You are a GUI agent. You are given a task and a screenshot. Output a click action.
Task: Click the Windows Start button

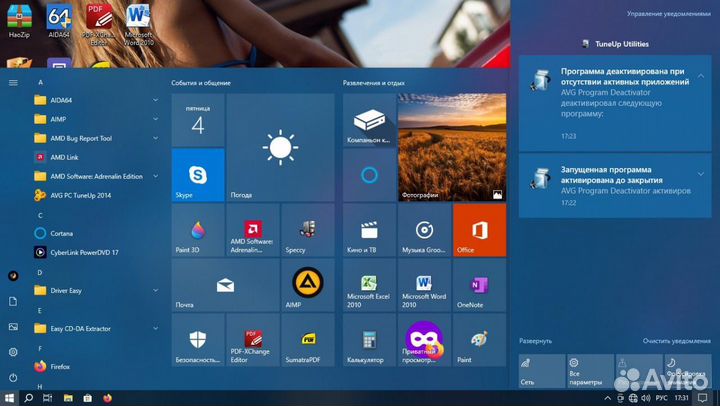[9, 398]
